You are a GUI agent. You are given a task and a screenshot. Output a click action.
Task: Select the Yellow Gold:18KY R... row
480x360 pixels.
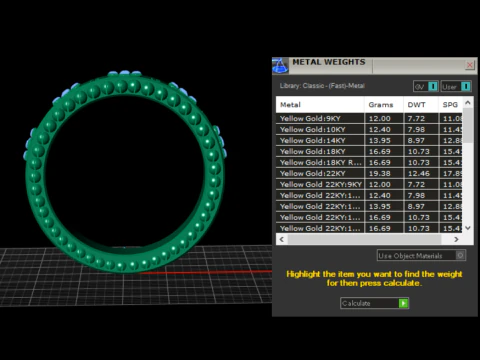[369, 162]
